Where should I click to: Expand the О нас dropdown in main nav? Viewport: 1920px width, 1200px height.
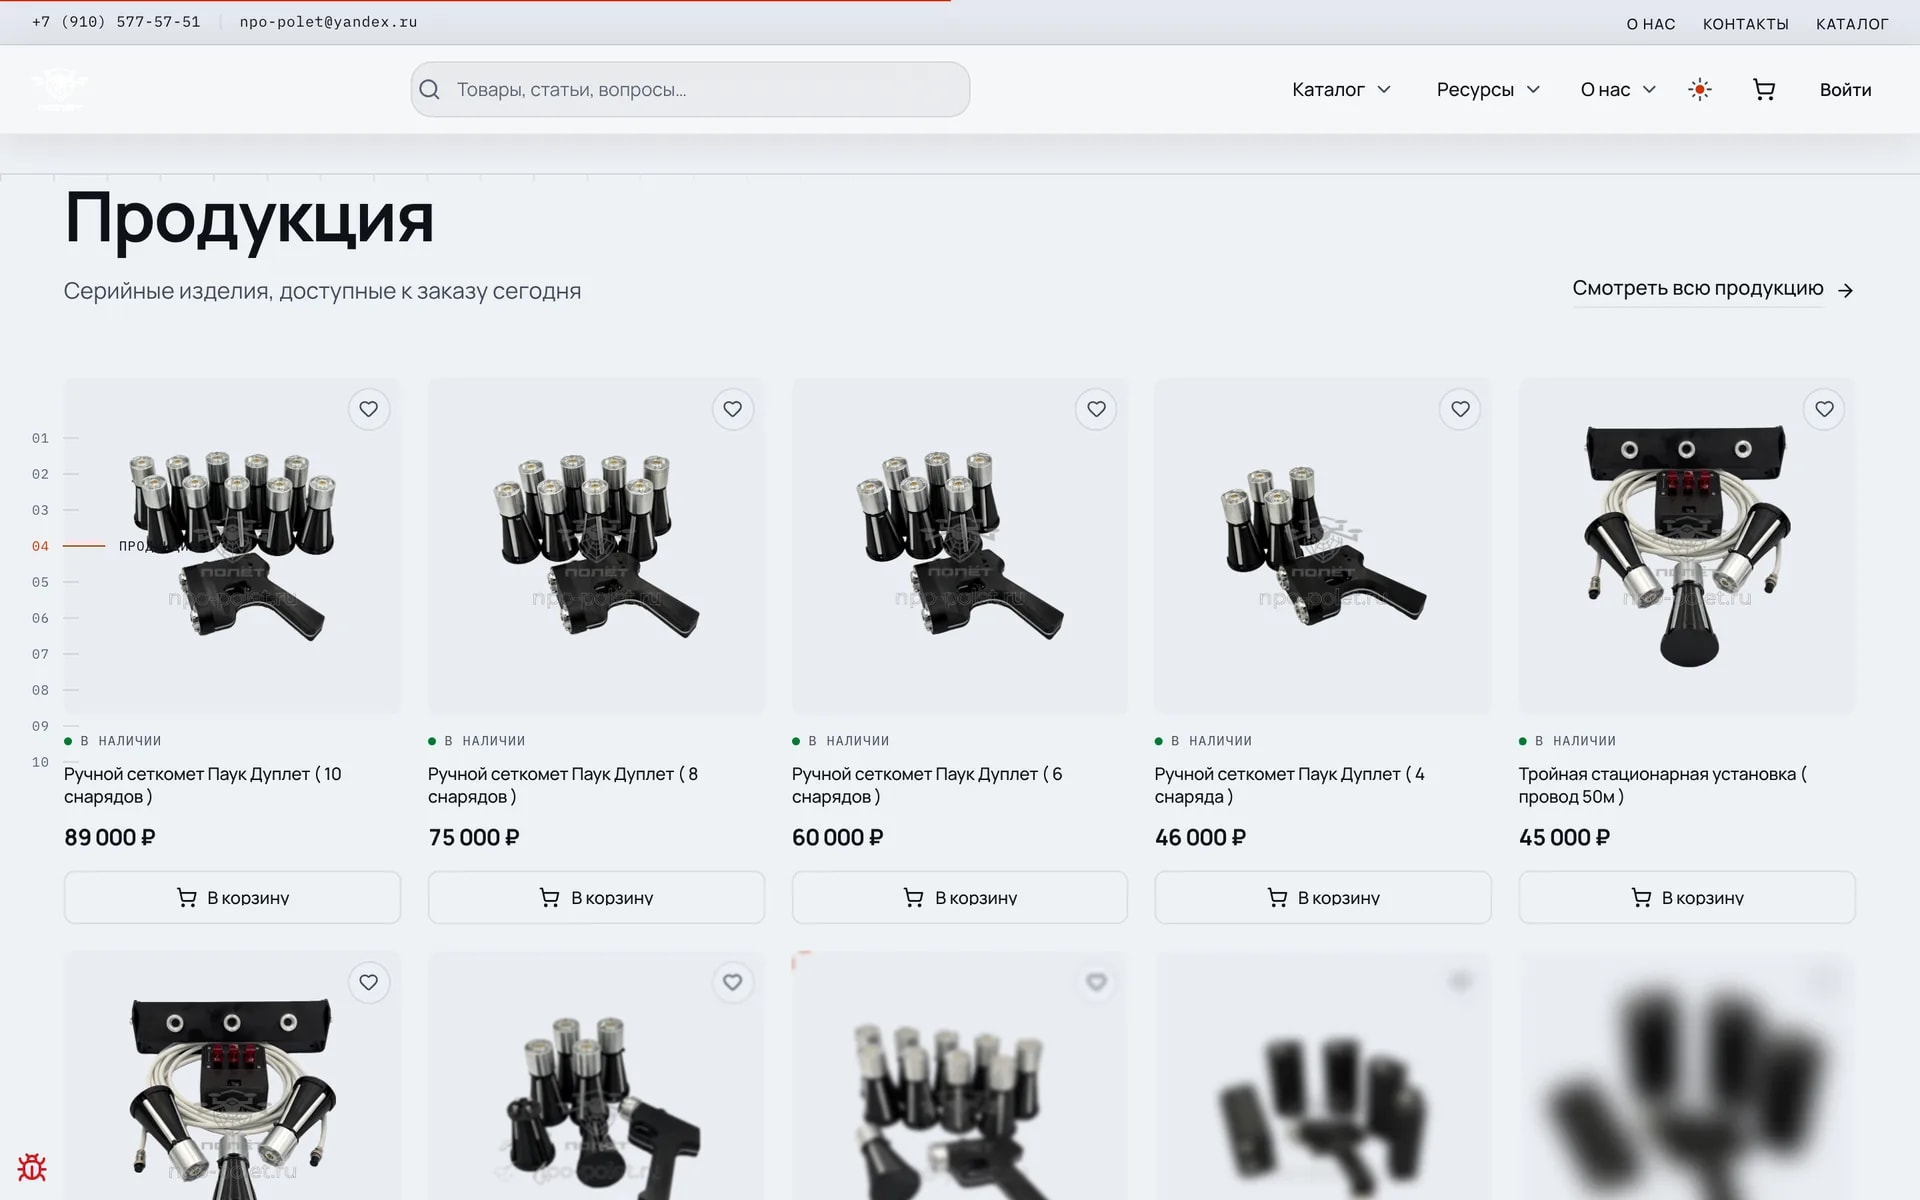click(1618, 90)
